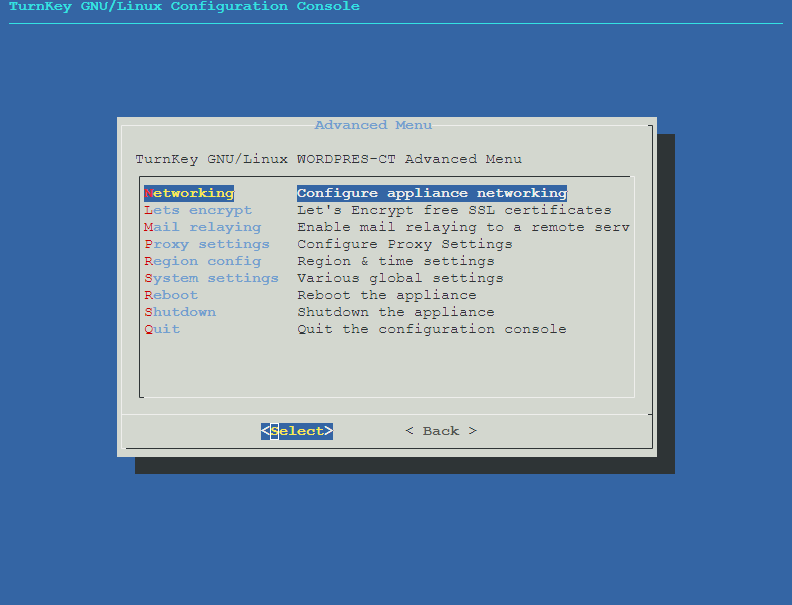Click the 'Configure Proxy Settings' description
Image resolution: width=792 pixels, height=605 pixels.
[x=404, y=244]
